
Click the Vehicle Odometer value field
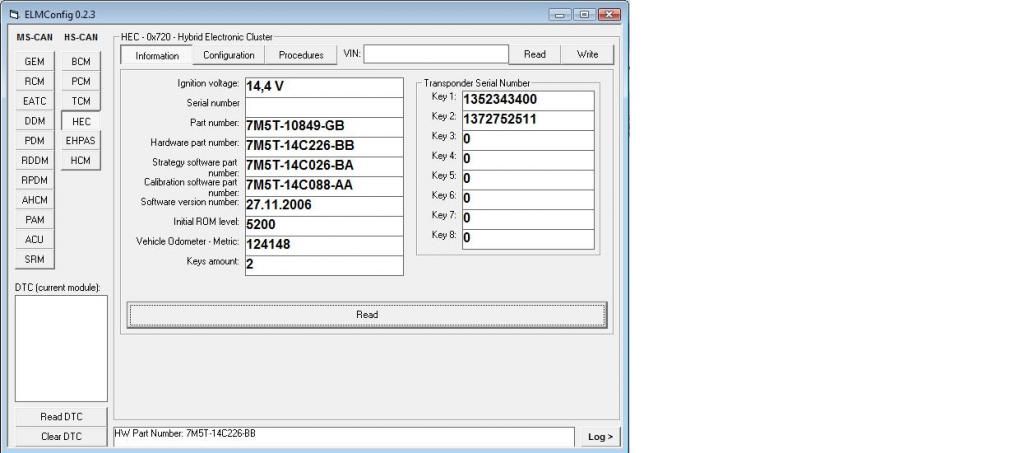tap(323, 243)
